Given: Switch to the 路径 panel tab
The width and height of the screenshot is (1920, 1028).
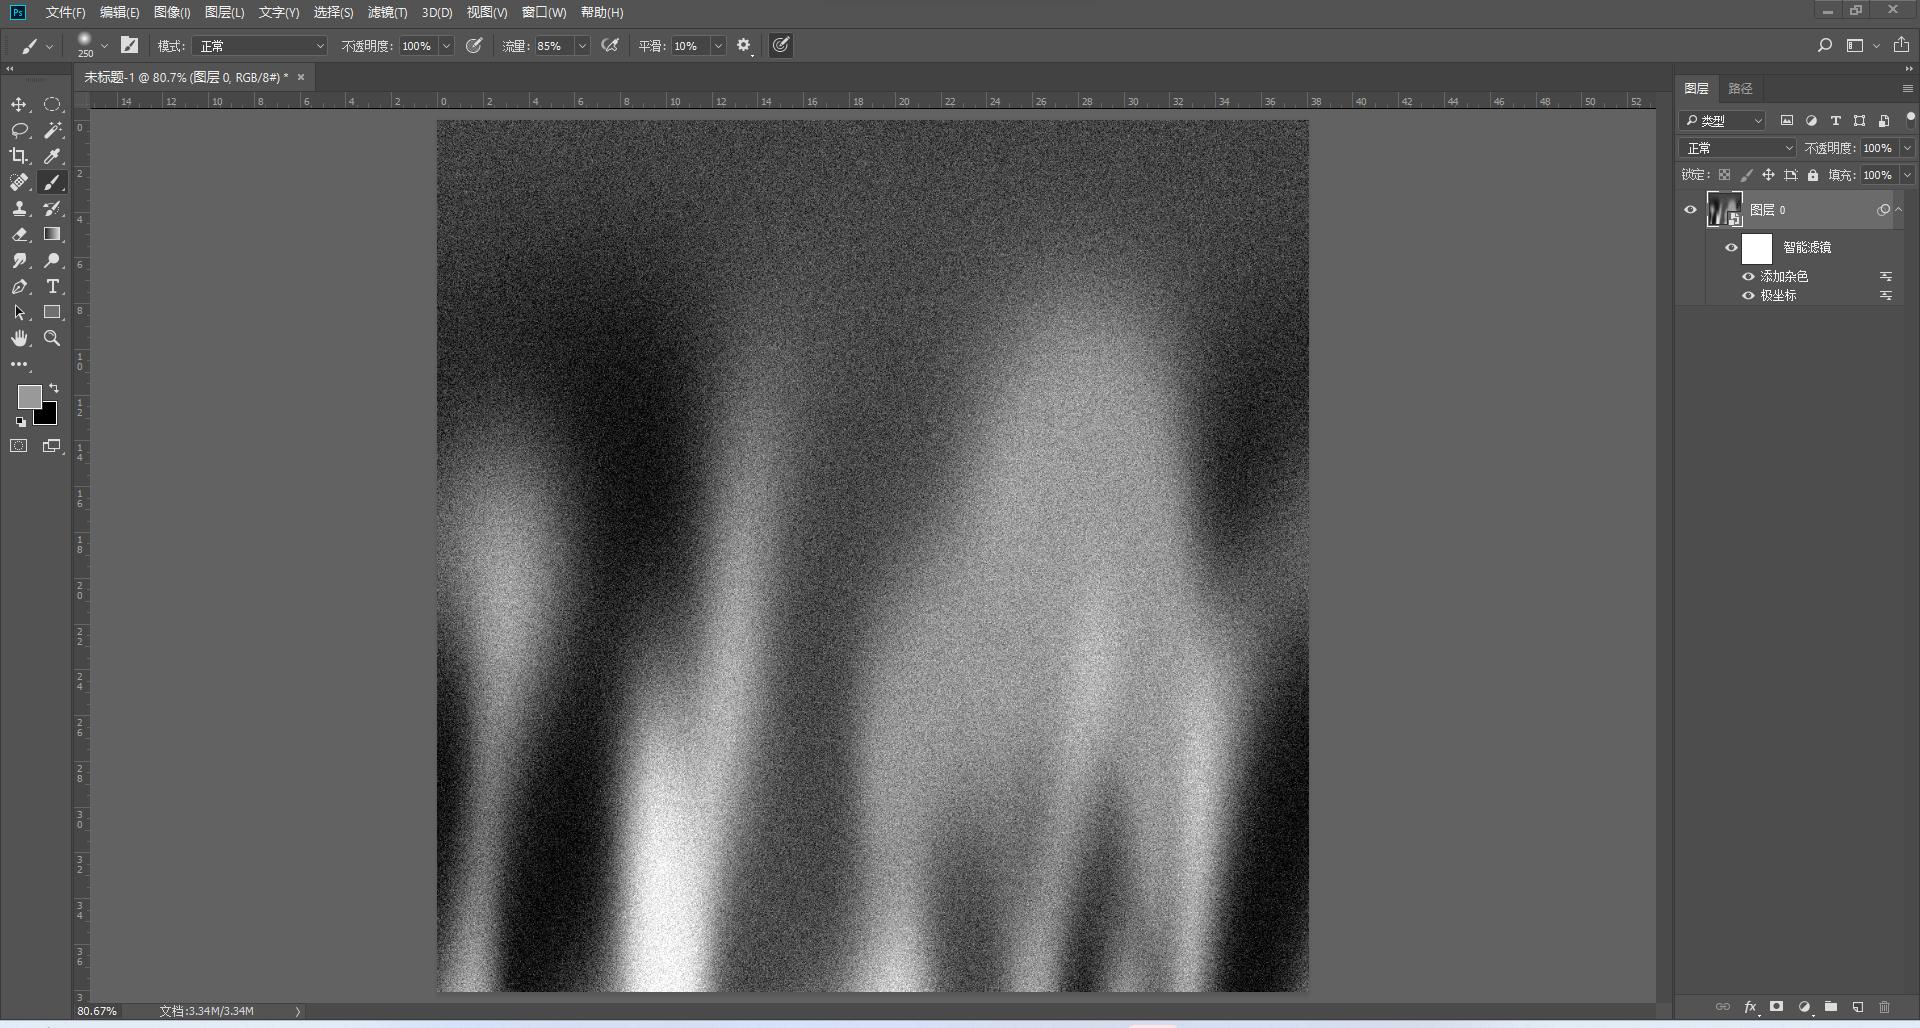Looking at the screenshot, I should tap(1740, 89).
